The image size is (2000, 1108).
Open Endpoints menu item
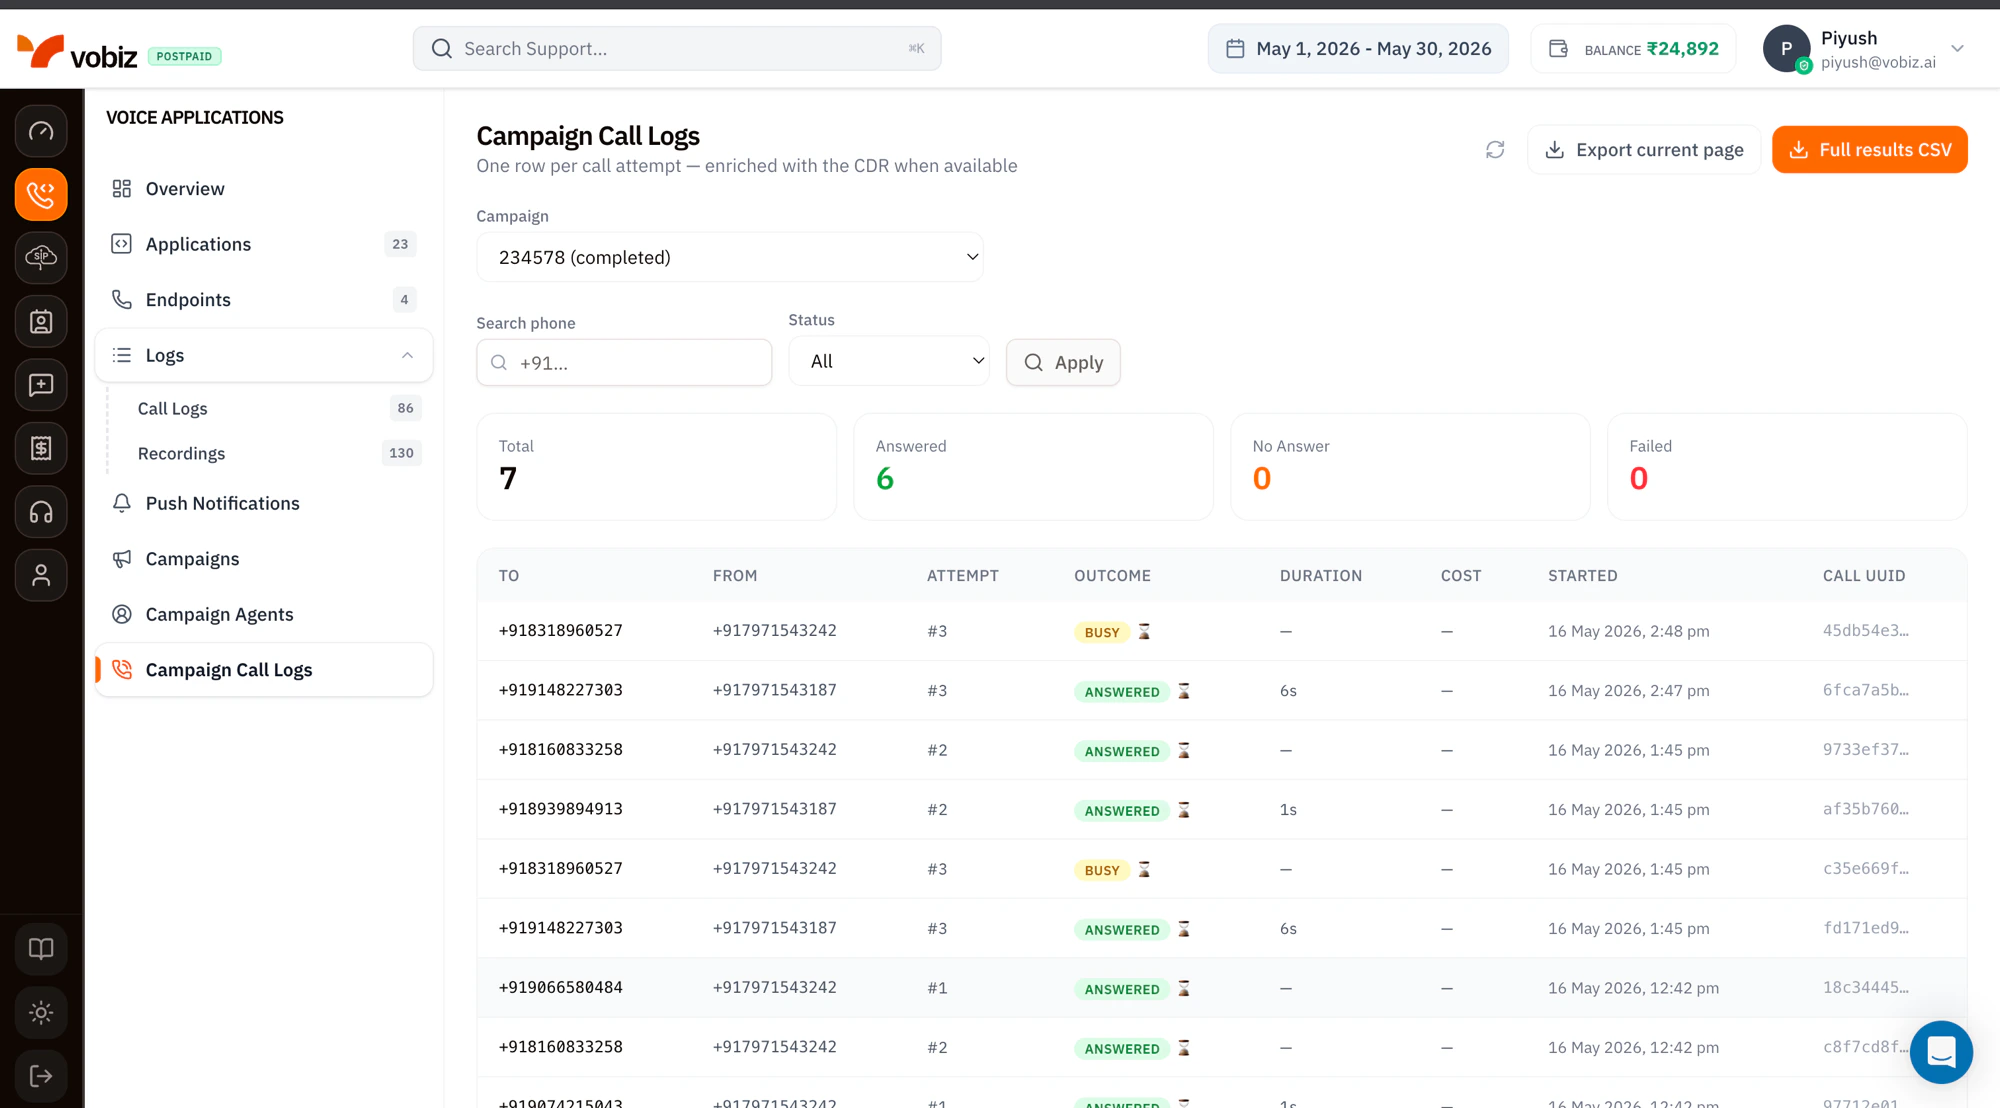[x=264, y=300]
